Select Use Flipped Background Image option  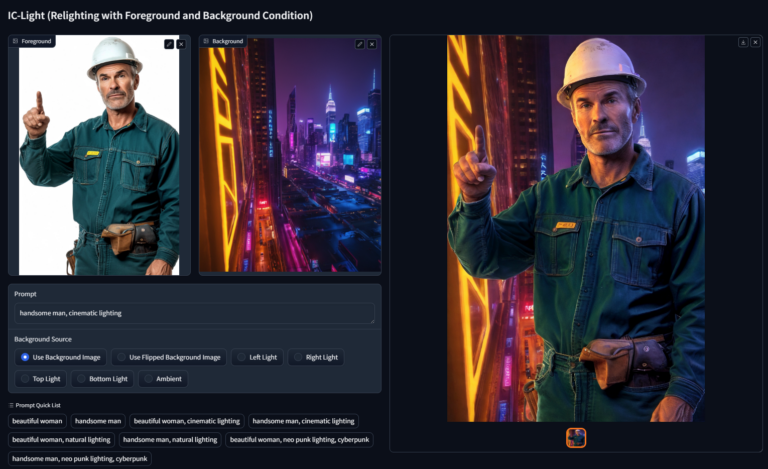tap(169, 357)
